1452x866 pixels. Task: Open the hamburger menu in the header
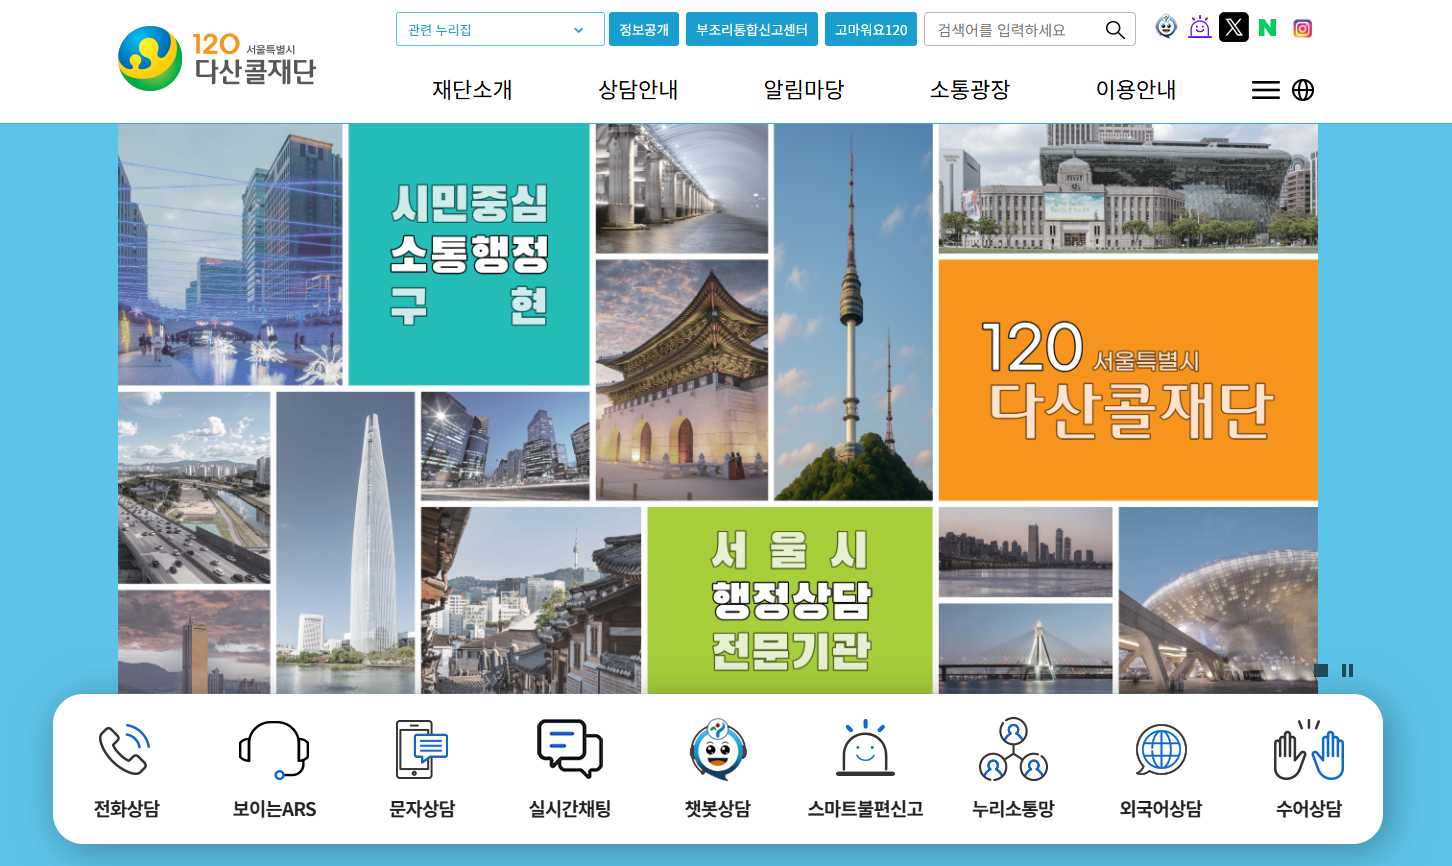[x=1265, y=90]
